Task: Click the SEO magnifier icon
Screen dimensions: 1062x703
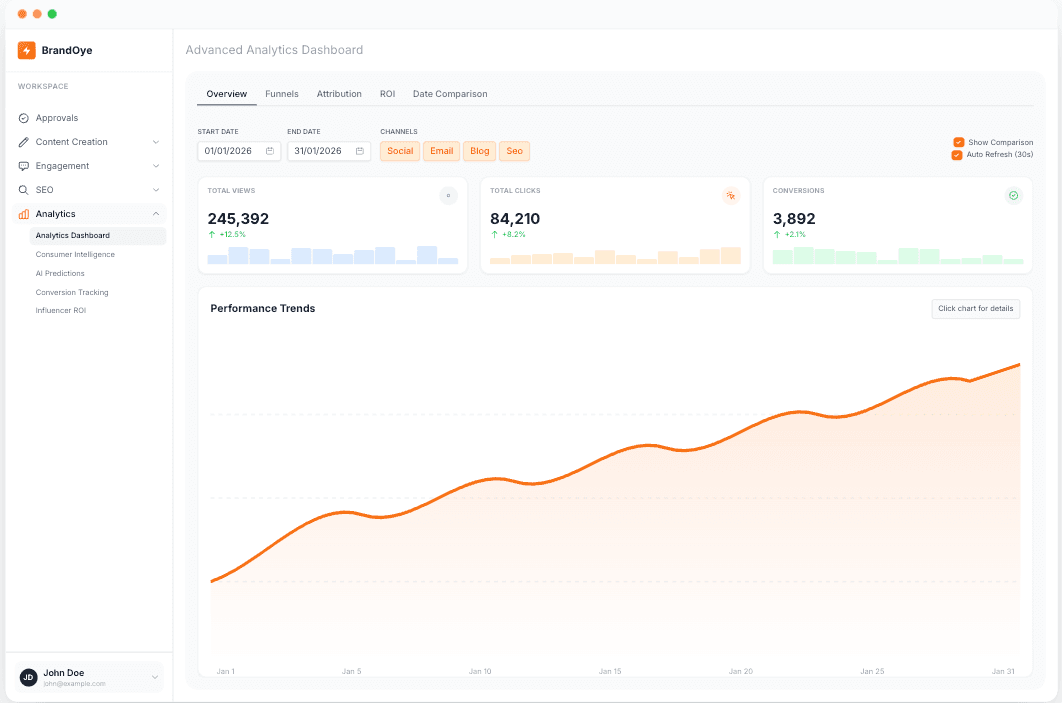Action: [22, 190]
